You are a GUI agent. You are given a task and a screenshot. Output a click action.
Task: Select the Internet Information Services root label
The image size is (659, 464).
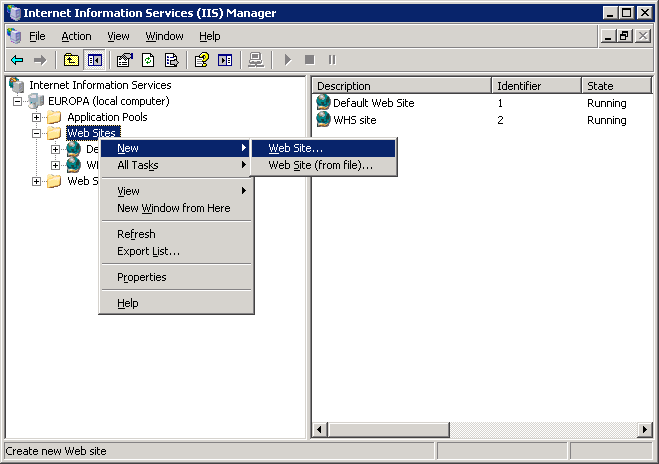100,85
